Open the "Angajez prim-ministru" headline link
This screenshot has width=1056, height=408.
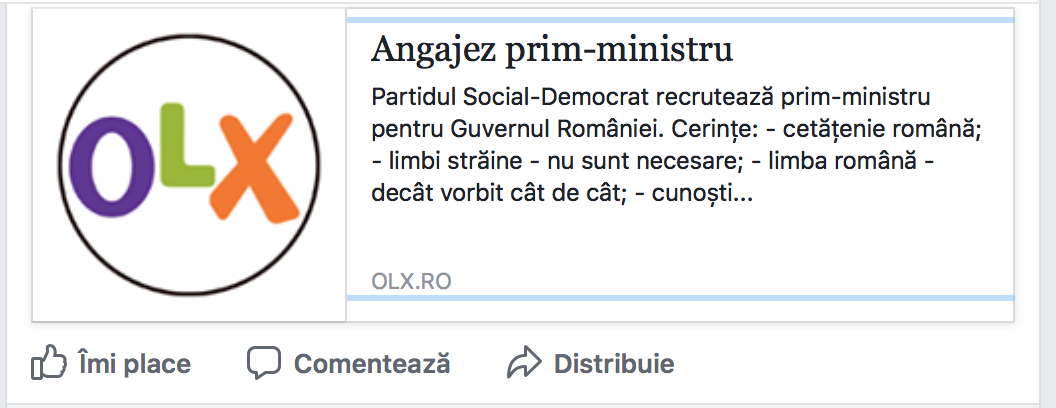(552, 49)
